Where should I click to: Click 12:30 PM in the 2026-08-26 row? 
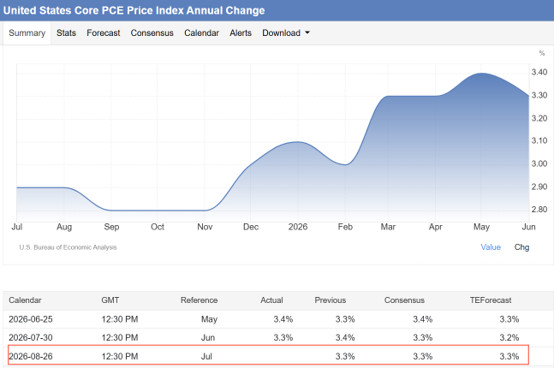pyautogui.click(x=120, y=356)
